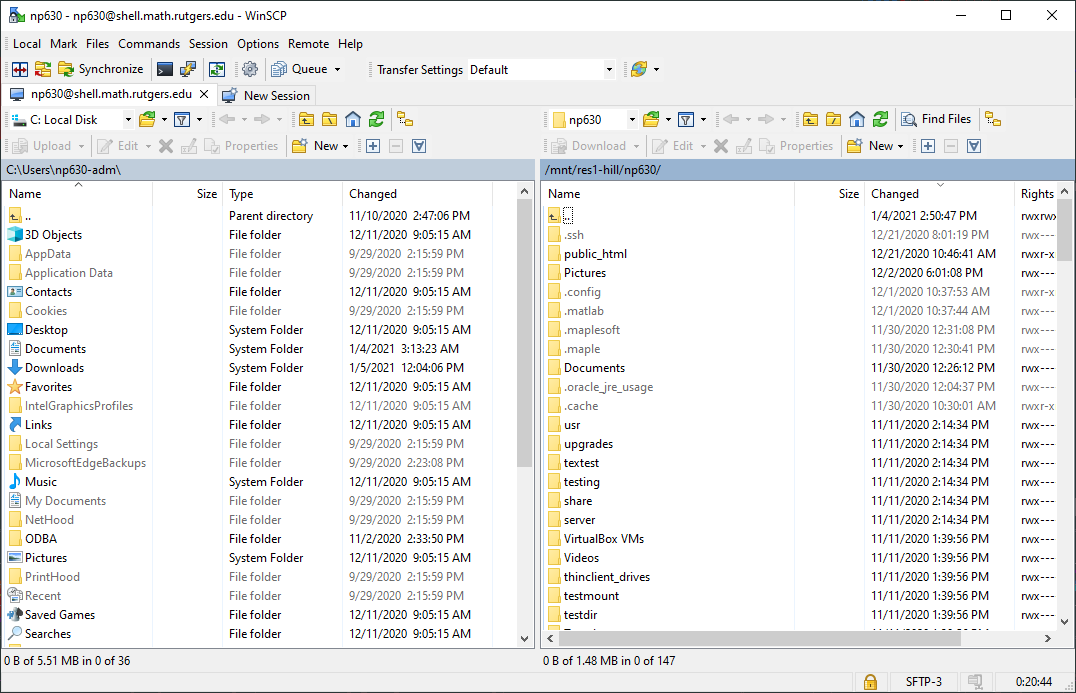Viewport: 1076px width, 693px height.
Task: Open the terminal console icon
Action: (165, 69)
